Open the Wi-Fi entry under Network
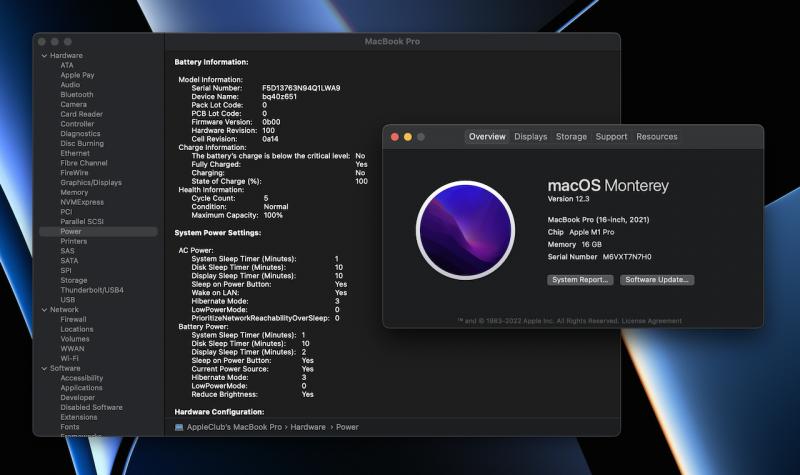Image resolution: width=800 pixels, height=475 pixels. point(69,358)
